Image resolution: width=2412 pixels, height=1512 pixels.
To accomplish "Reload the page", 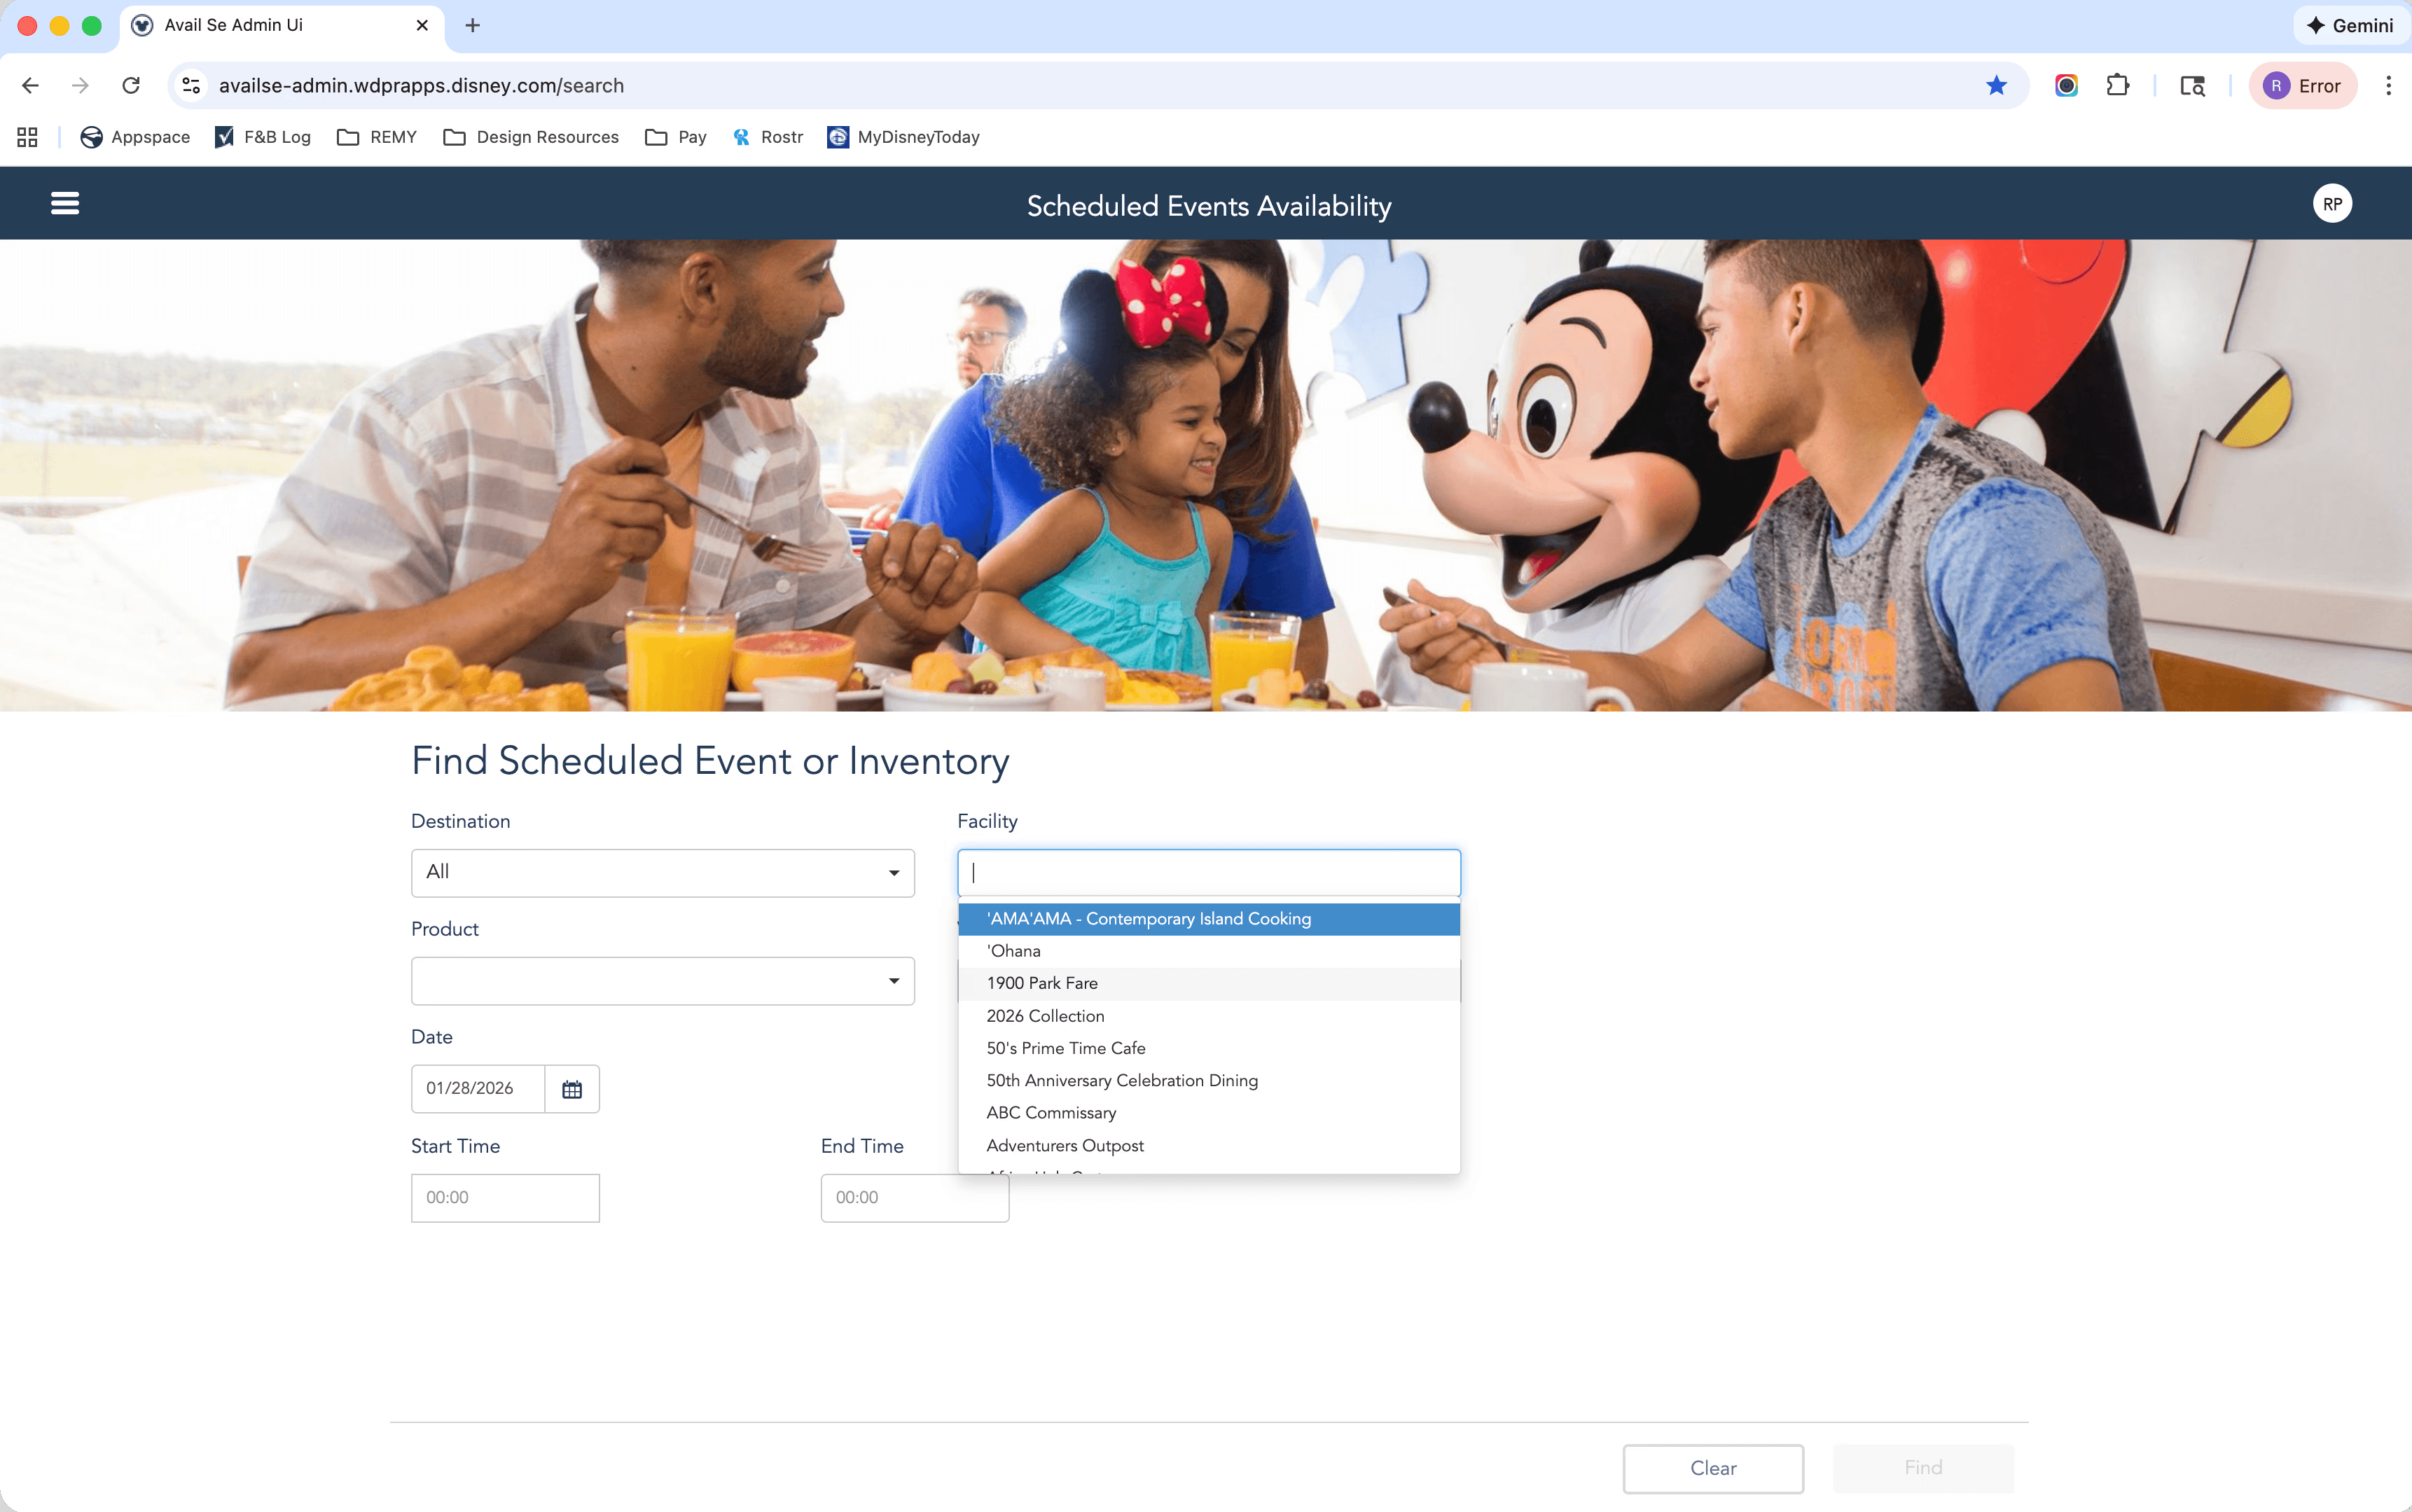I will pyautogui.click(x=131, y=86).
